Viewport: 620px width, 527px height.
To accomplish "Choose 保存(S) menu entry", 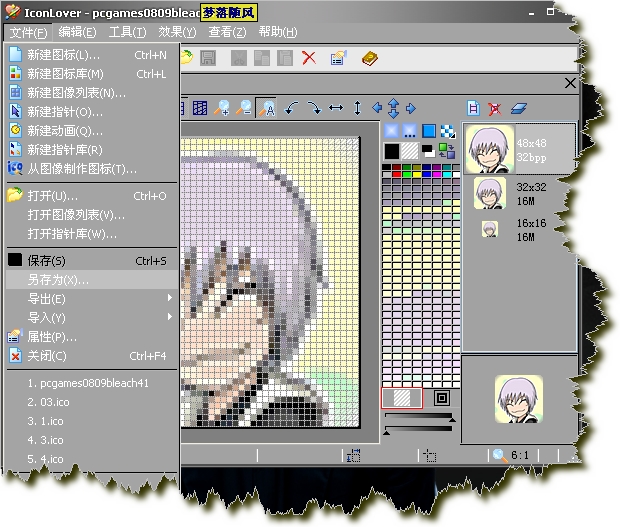I will coord(92,261).
